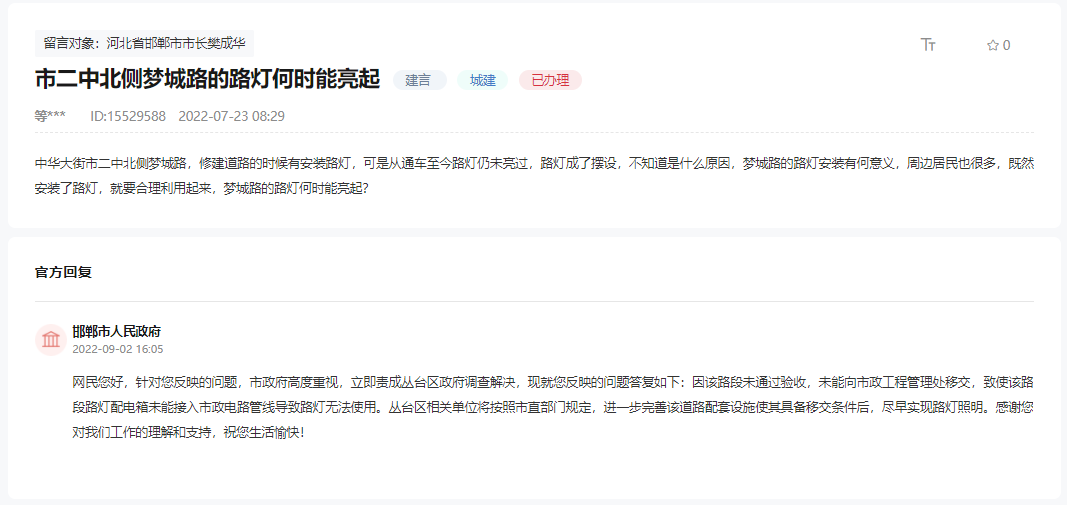Screen dimensions: 1067x505
Task: Click the 邯郸市人民政府 responder name
Action: (116, 331)
